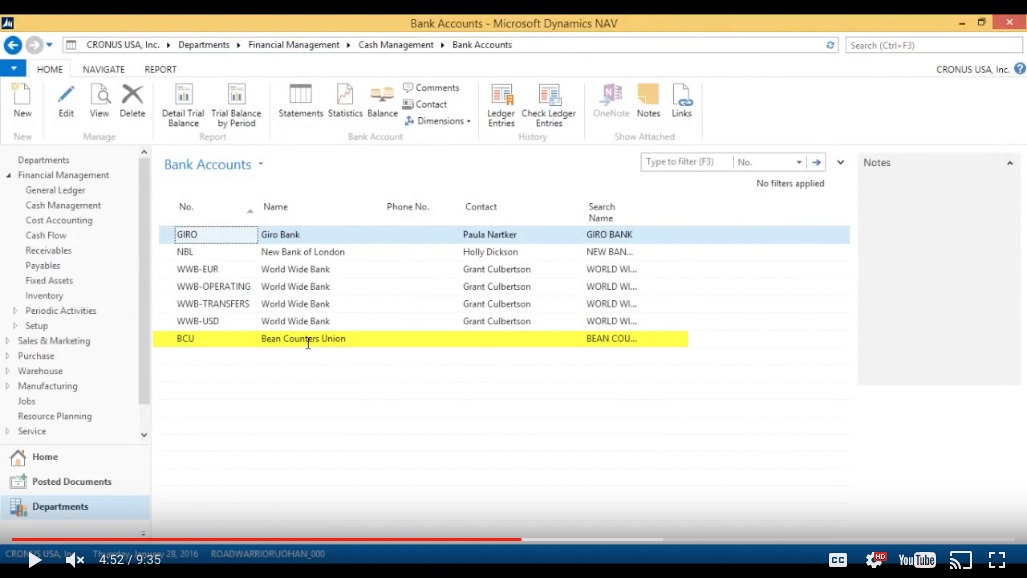1027x578 pixels.
Task: Open Fixed Assets in navigation tree
Action: click(x=49, y=280)
